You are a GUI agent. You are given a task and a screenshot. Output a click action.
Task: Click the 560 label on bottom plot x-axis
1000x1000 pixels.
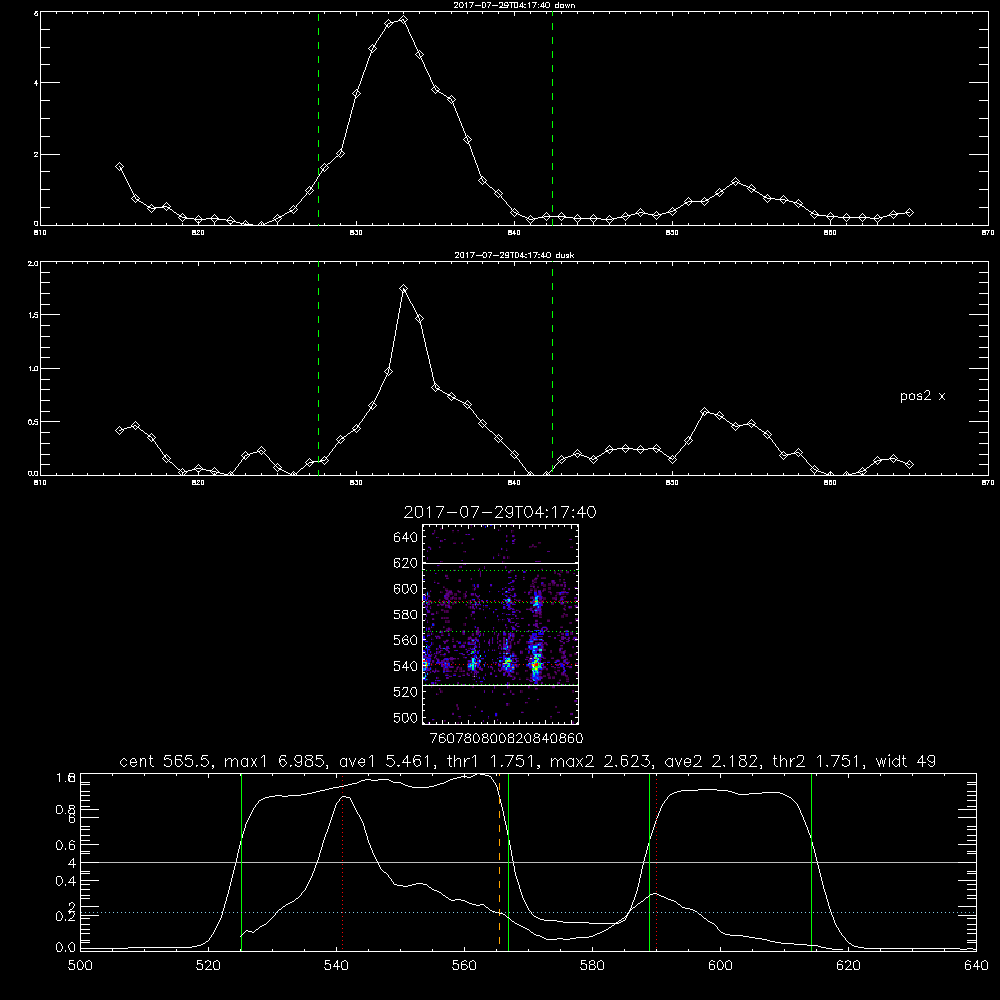464,966
